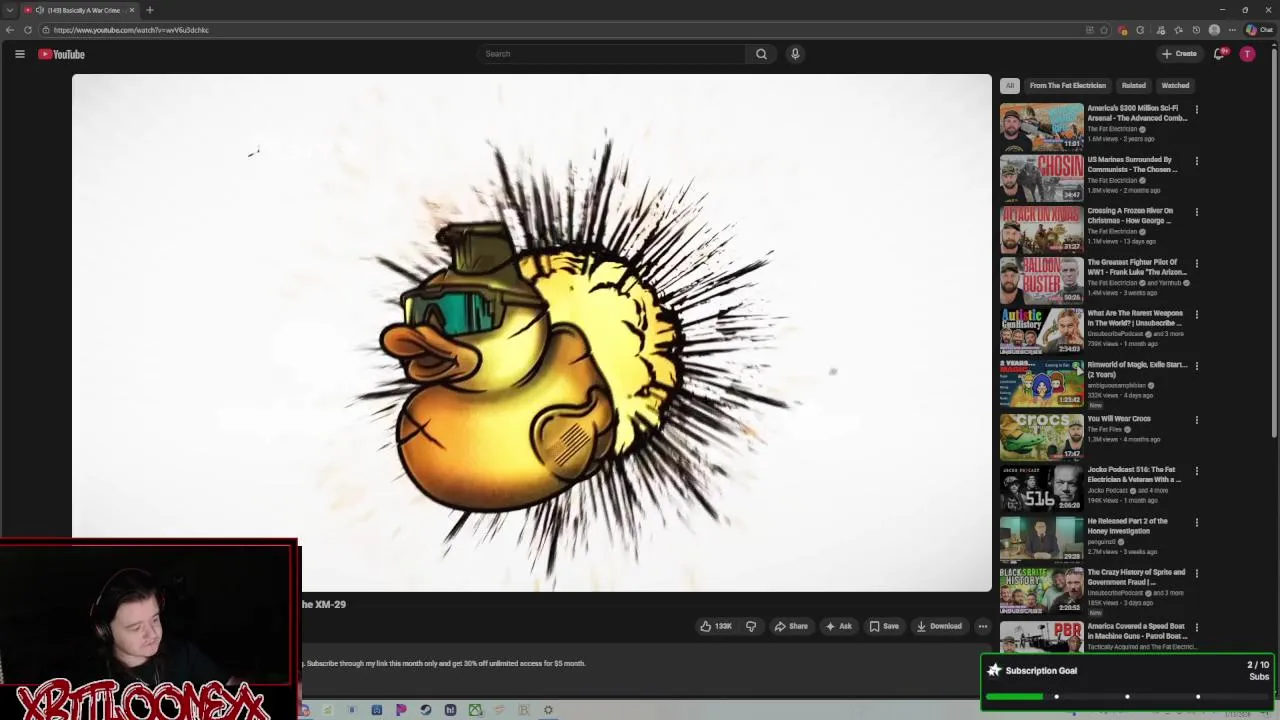The image size is (1280, 720).
Task: Switch to Basically A War Crime tab
Action: [82, 10]
